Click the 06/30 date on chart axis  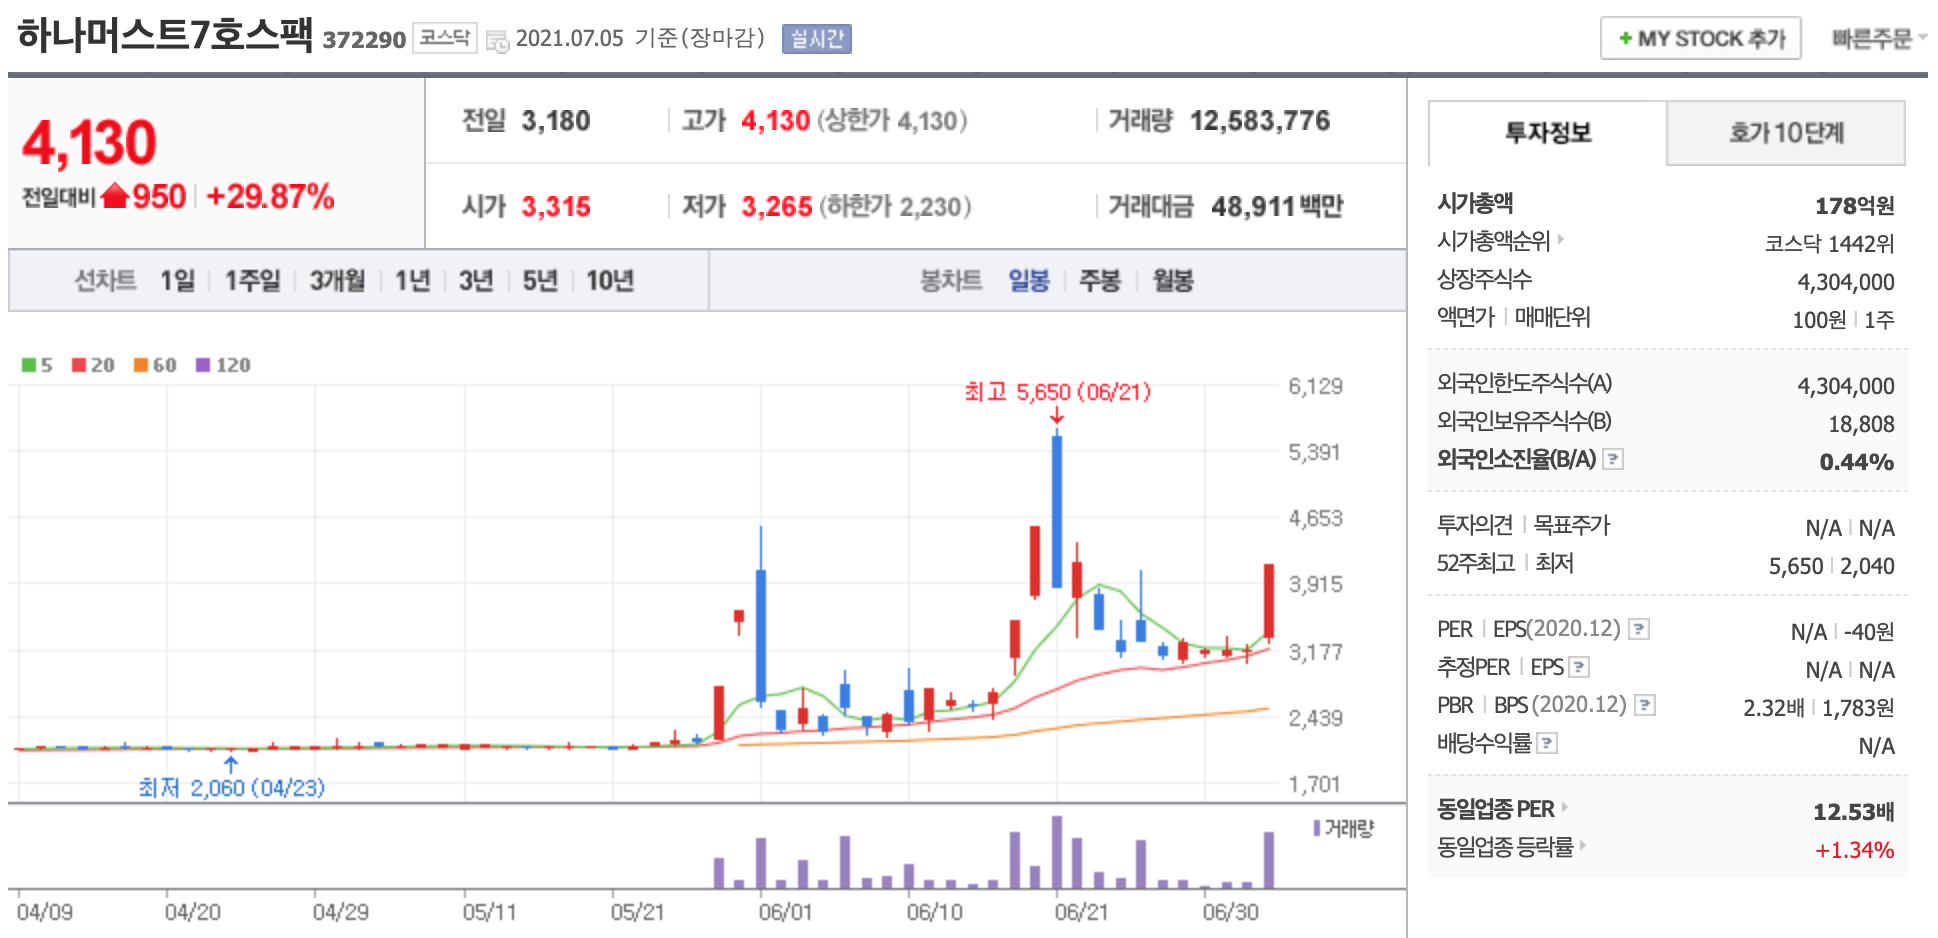tap(1231, 912)
